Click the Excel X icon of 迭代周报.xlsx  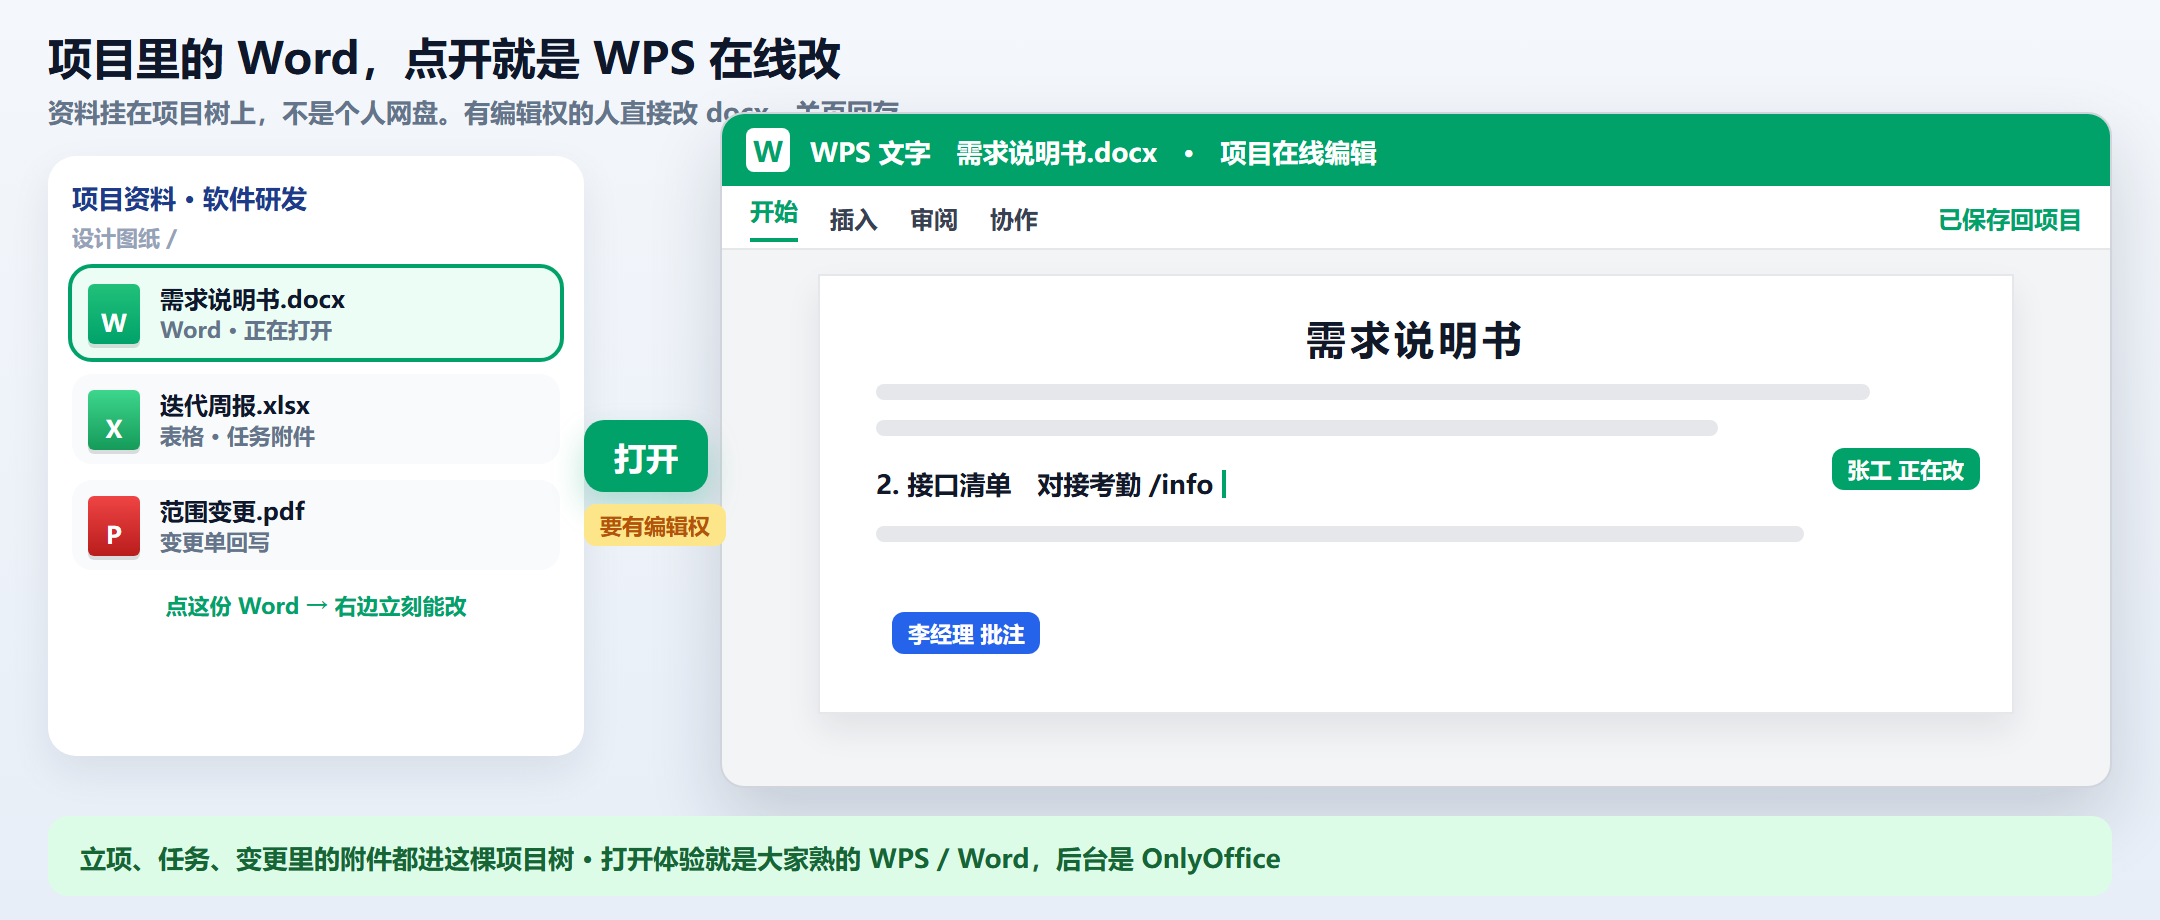point(114,421)
